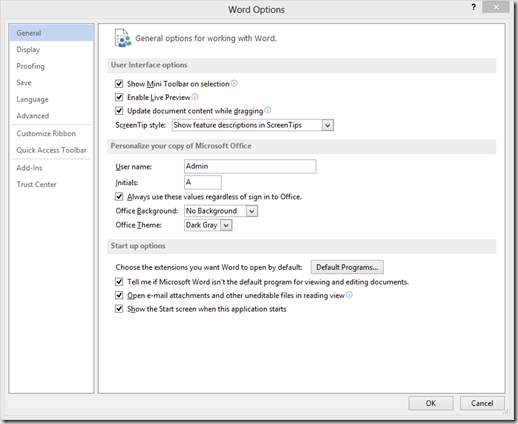Image resolution: width=518 pixels, height=424 pixels.
Task: Open the Office Theme dropdown
Action: [208, 225]
